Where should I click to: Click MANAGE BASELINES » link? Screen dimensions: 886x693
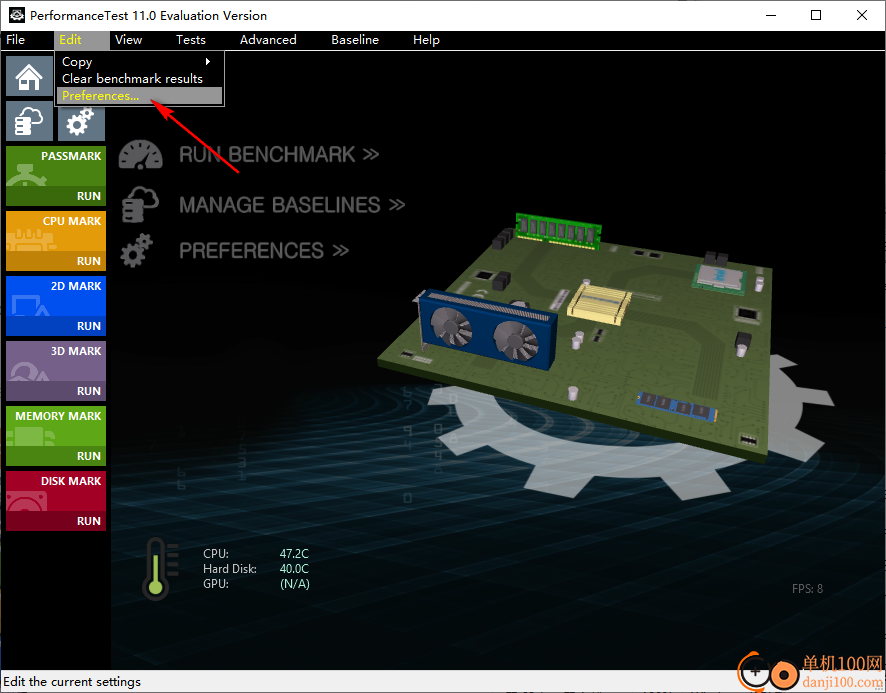pyautogui.click(x=292, y=205)
